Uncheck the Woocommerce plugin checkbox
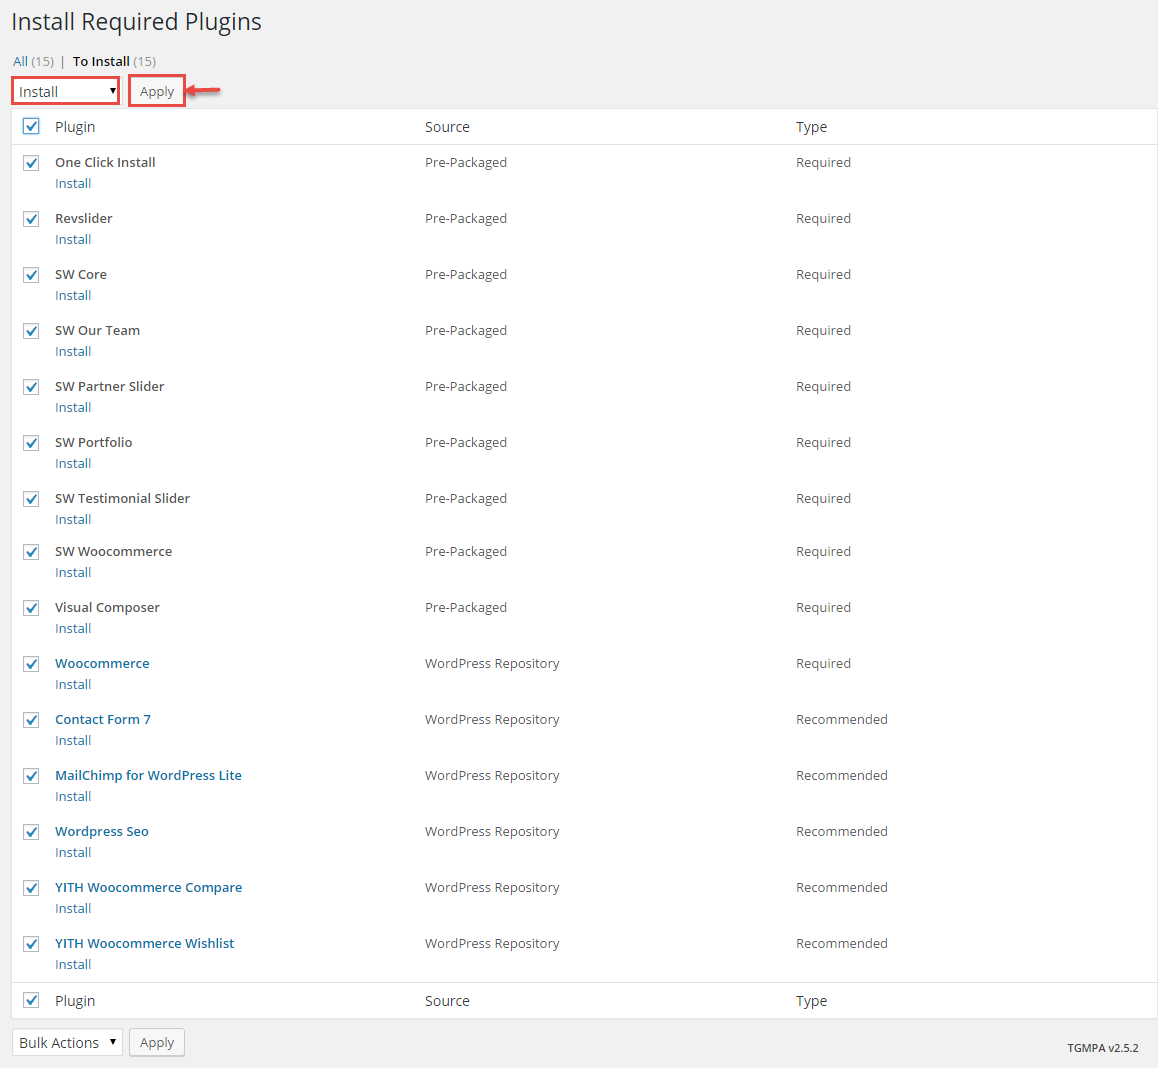The height and width of the screenshot is (1068, 1158). (31, 665)
